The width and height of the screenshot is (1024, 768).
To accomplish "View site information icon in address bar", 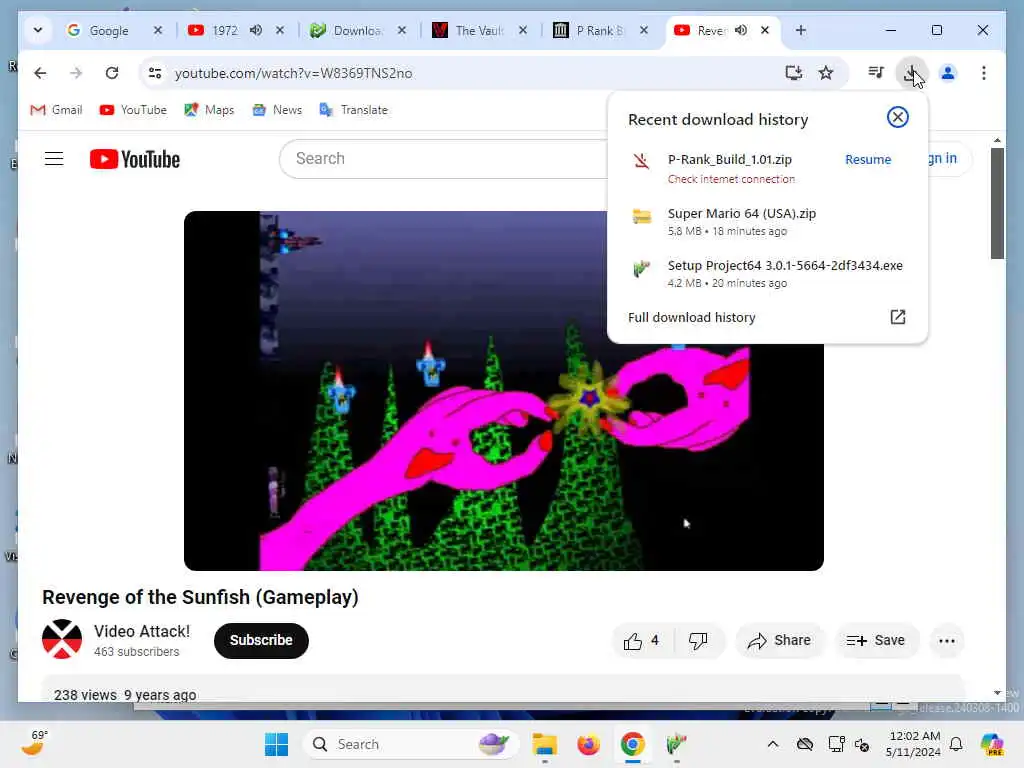I will tap(155, 73).
